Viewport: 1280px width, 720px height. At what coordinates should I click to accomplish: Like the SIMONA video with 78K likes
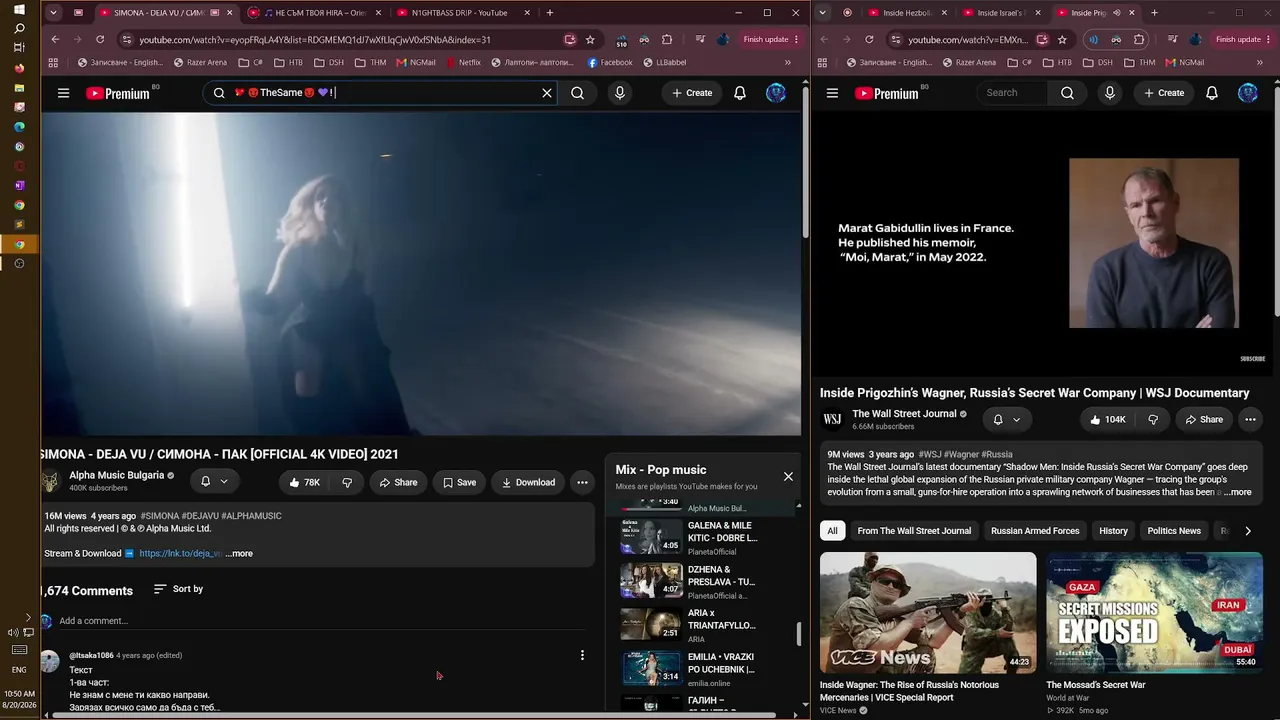coord(304,482)
